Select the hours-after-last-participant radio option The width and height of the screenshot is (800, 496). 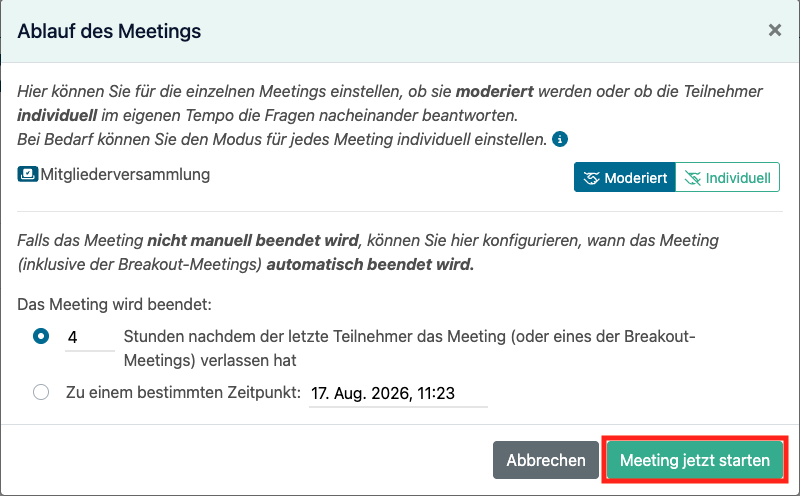[41, 336]
